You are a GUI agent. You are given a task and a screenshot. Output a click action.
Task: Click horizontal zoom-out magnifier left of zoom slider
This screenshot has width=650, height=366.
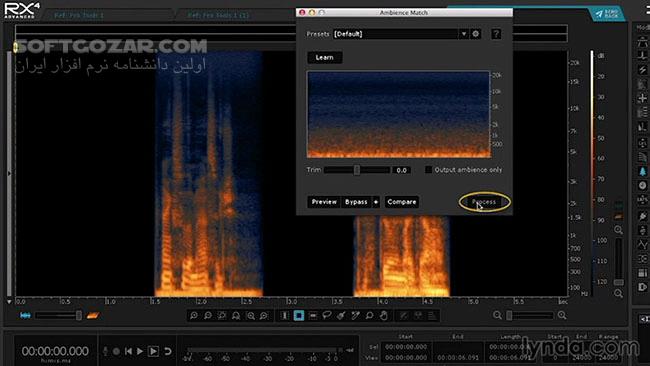(497, 316)
